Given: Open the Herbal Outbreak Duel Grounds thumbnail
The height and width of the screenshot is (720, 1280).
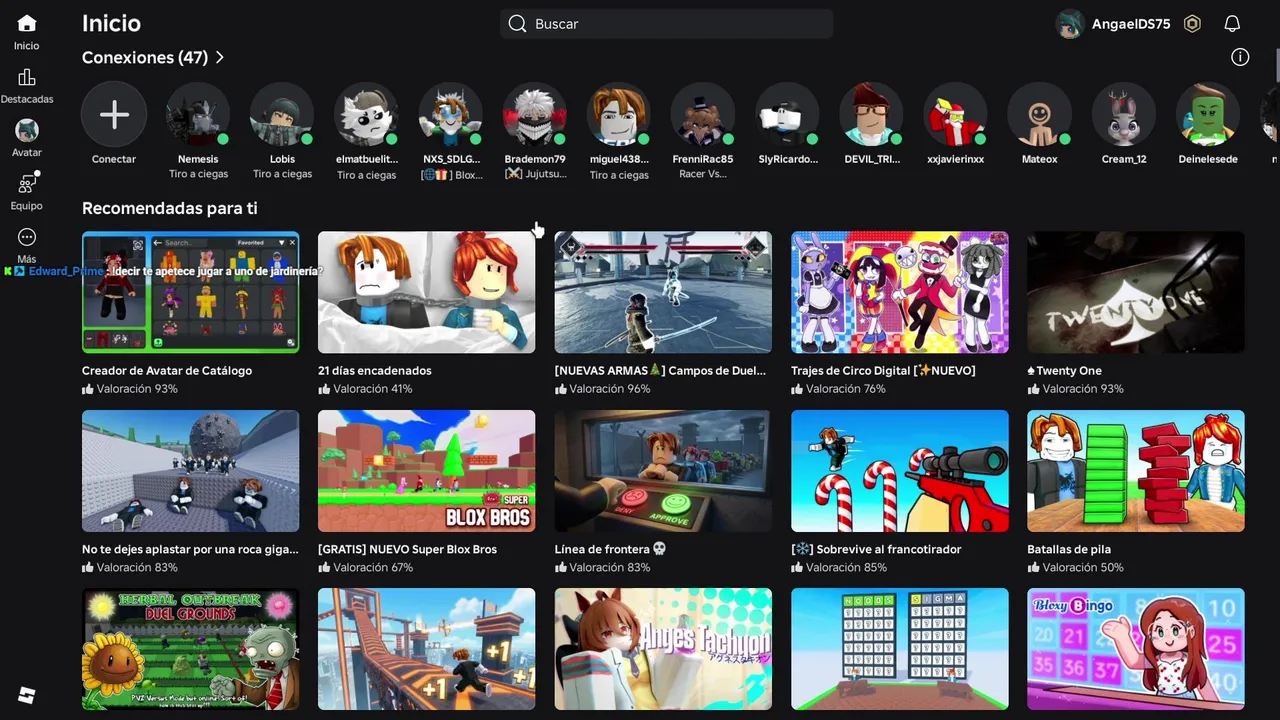Looking at the screenshot, I should [x=190, y=649].
